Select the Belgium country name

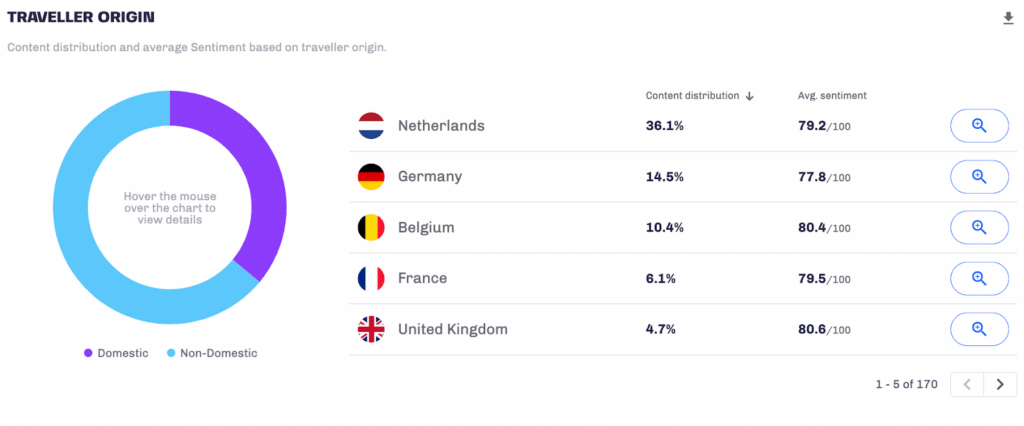(426, 227)
